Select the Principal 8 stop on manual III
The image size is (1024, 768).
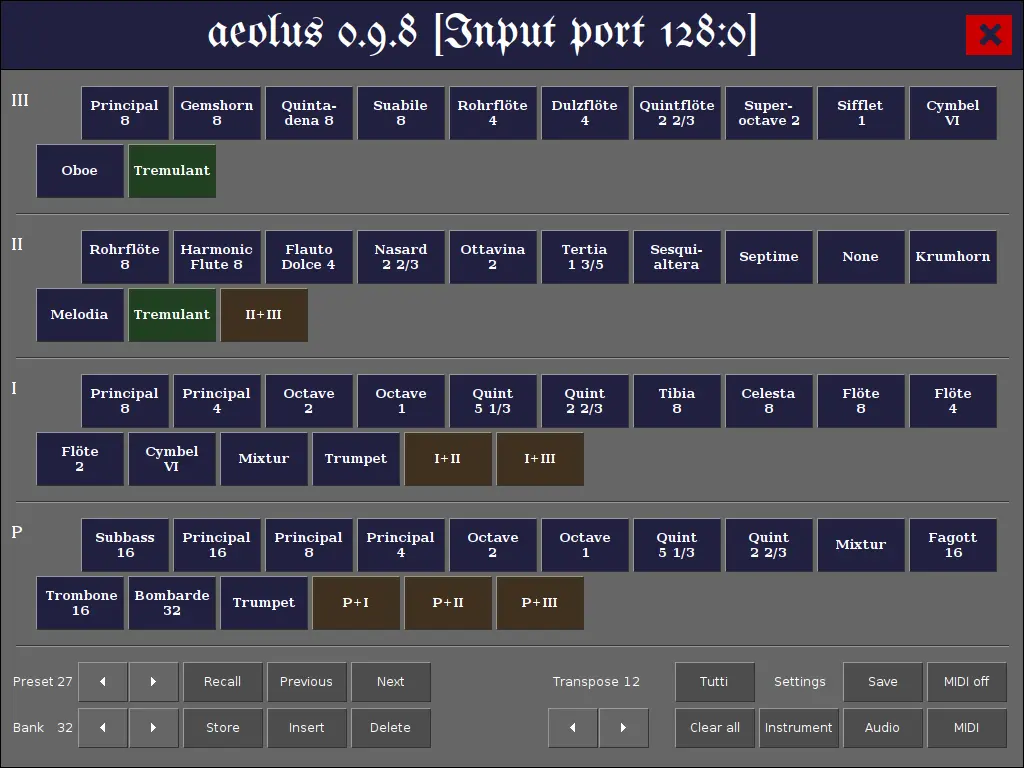[124, 113]
